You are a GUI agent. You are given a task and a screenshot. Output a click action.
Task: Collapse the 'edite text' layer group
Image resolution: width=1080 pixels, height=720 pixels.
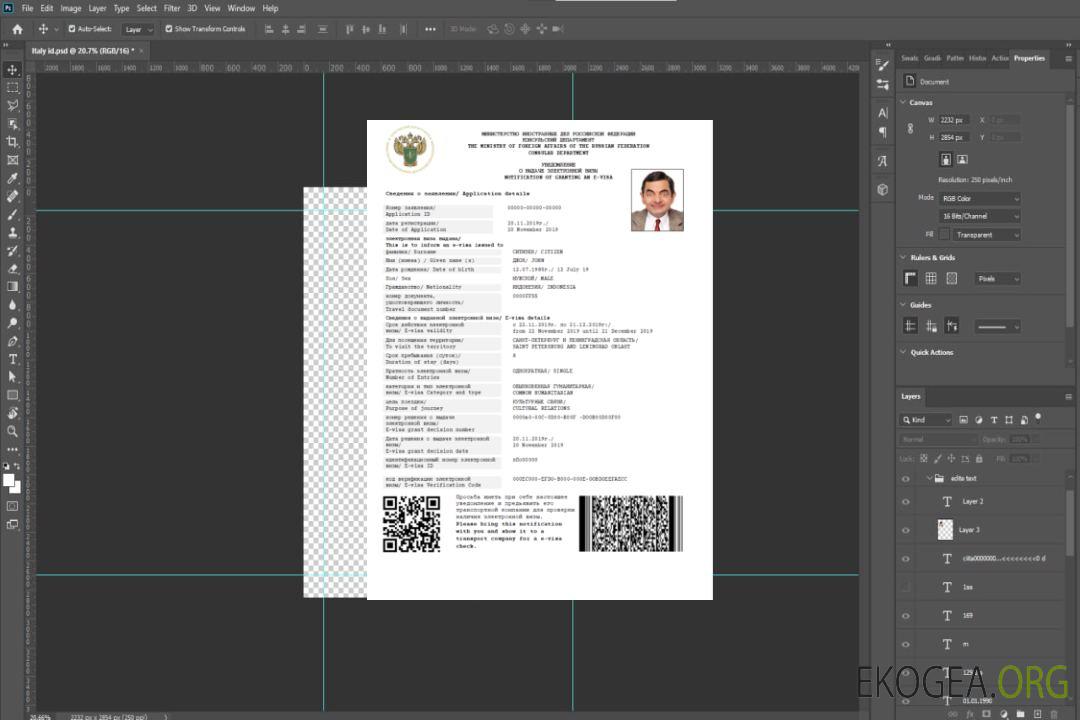[929, 478]
